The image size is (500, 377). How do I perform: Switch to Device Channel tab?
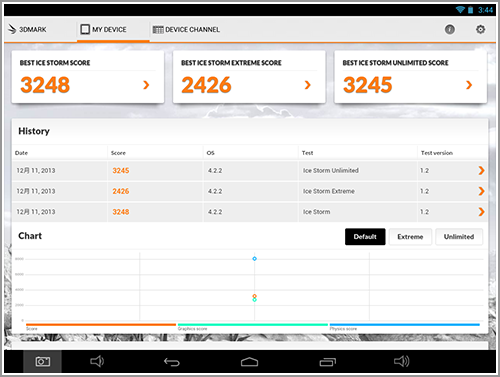(186, 30)
